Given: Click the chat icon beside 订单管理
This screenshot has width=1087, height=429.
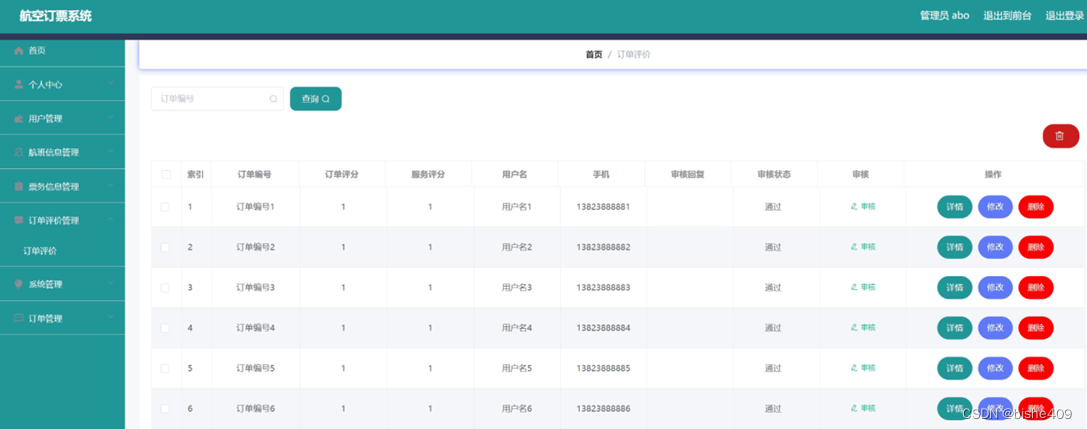Looking at the screenshot, I should pyautogui.click(x=19, y=318).
